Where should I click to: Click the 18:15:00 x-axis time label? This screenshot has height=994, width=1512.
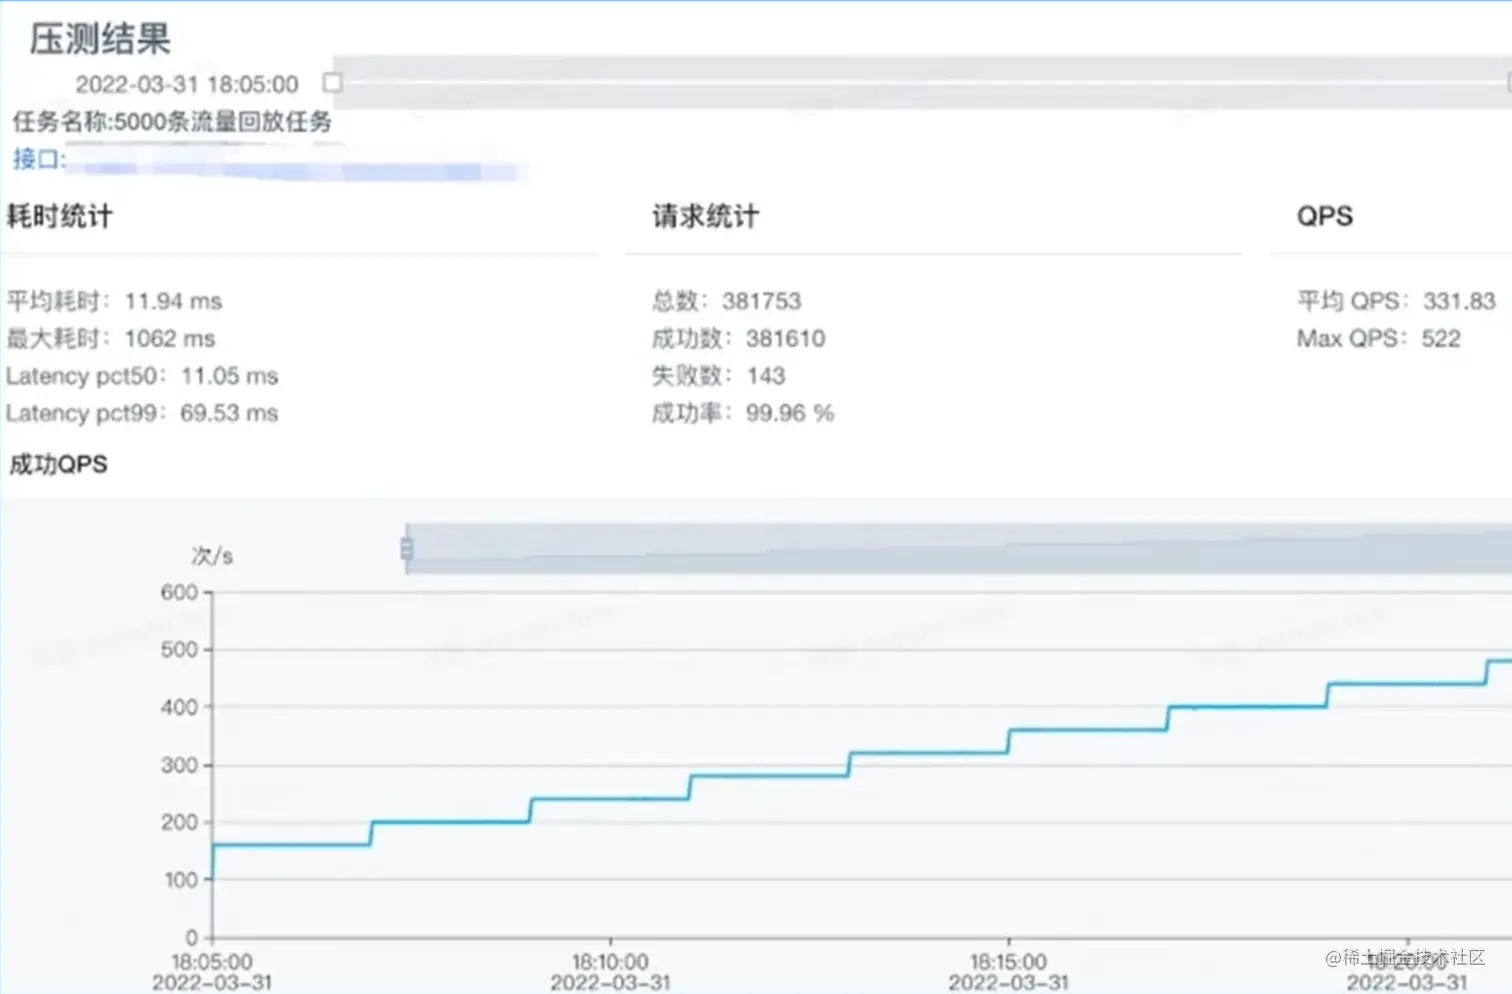1008,961
